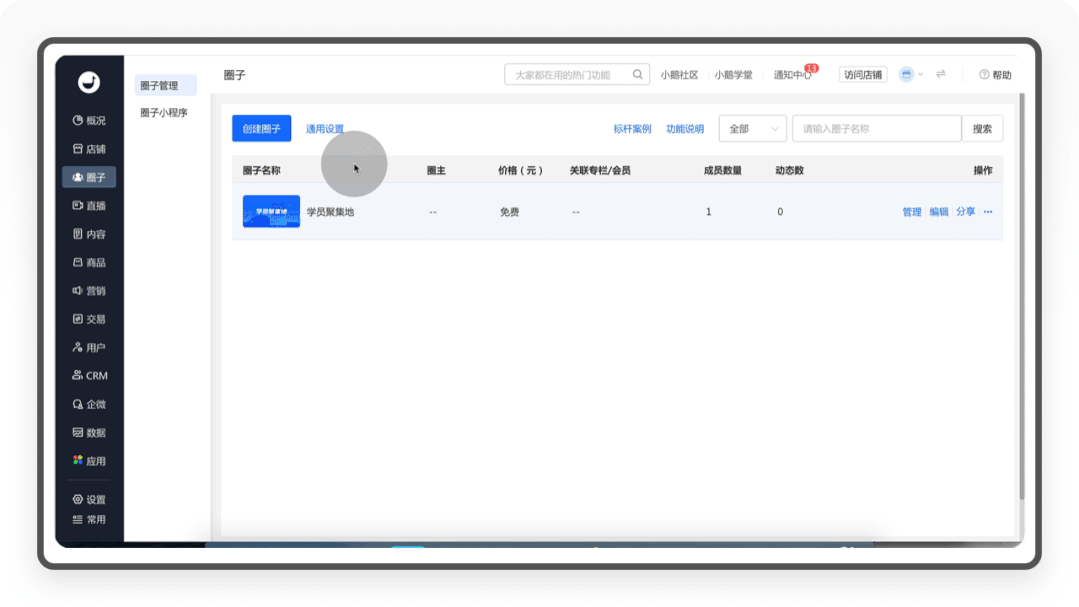Open the 店铺 shop section
Image resolution: width=1079 pixels, height=607 pixels.
pyautogui.click(x=89, y=149)
